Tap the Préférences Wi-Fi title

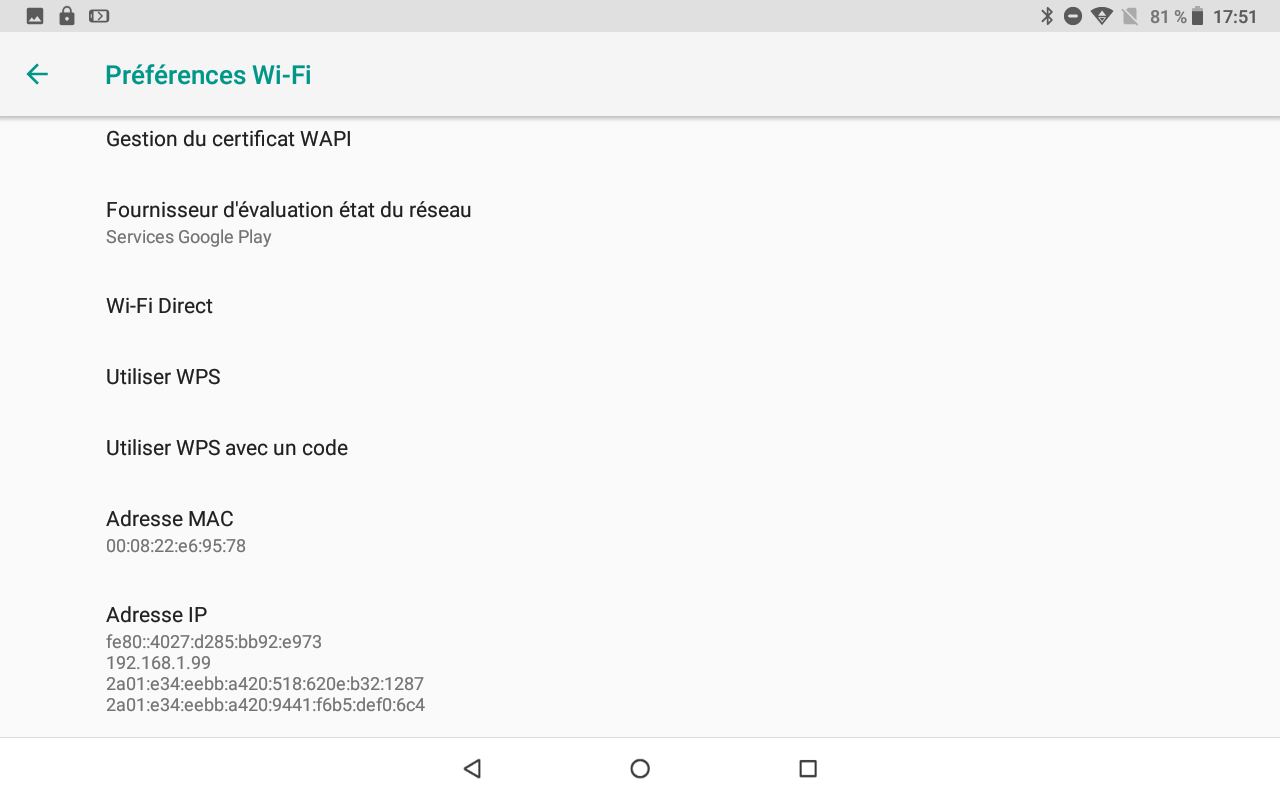click(x=208, y=75)
